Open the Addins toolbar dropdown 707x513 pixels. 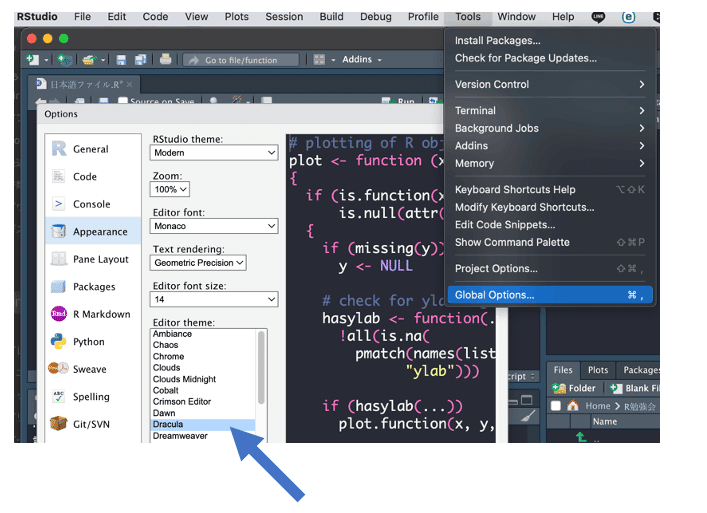pyautogui.click(x=362, y=60)
